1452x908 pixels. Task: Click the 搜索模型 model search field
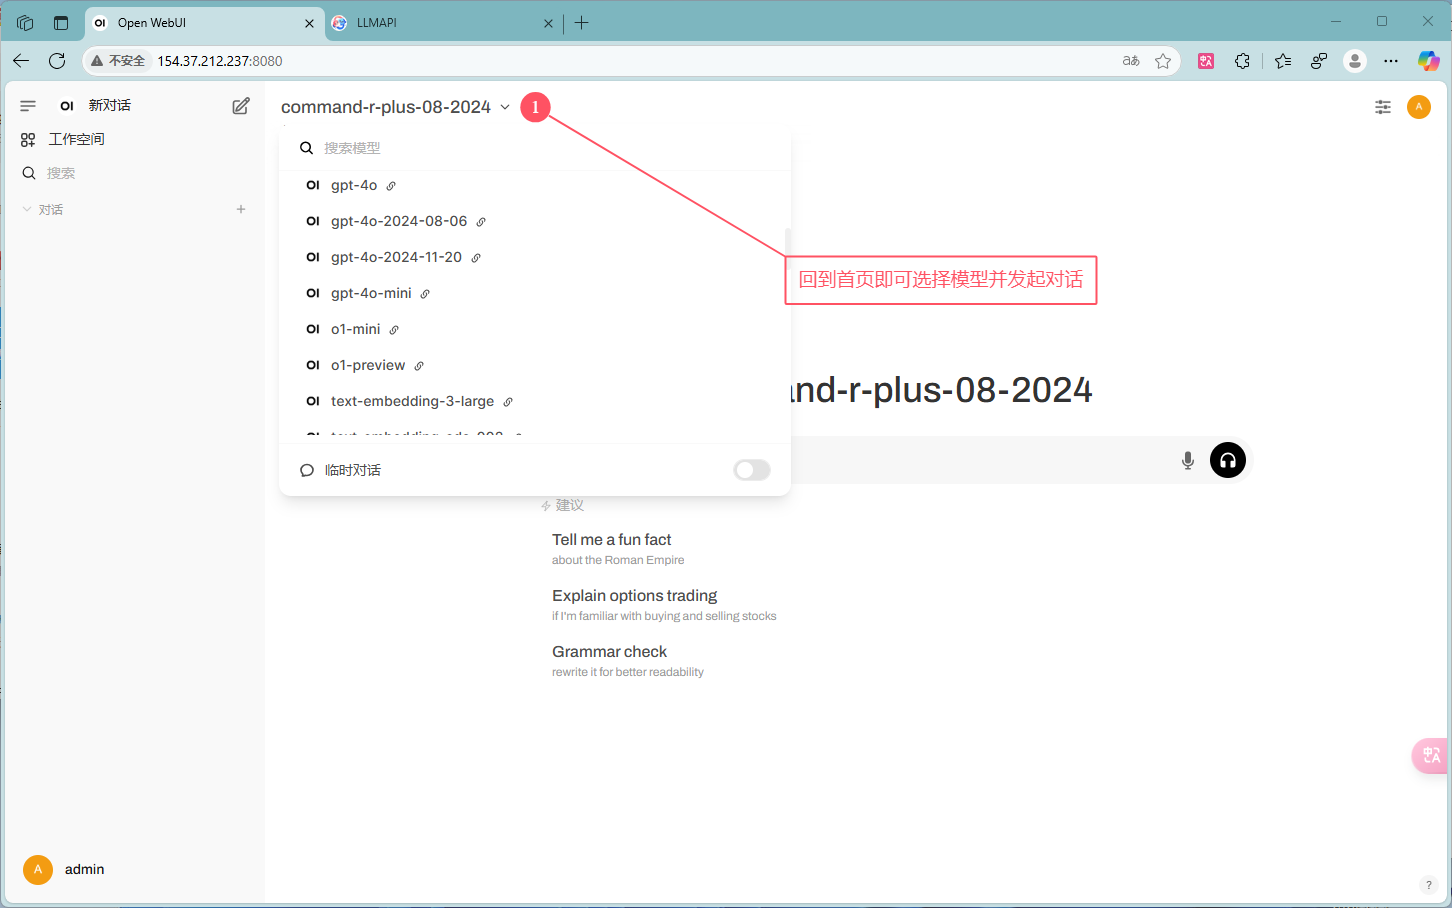click(535, 148)
